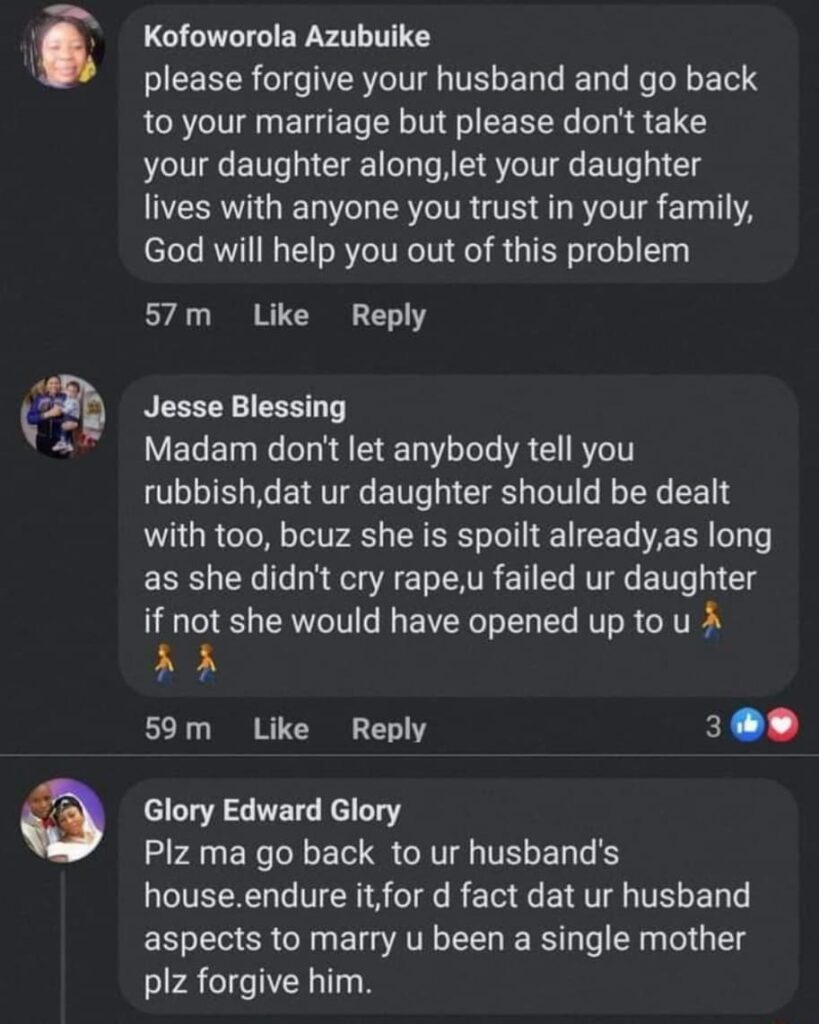Click the red heart reaction icon

[x=783, y=728]
